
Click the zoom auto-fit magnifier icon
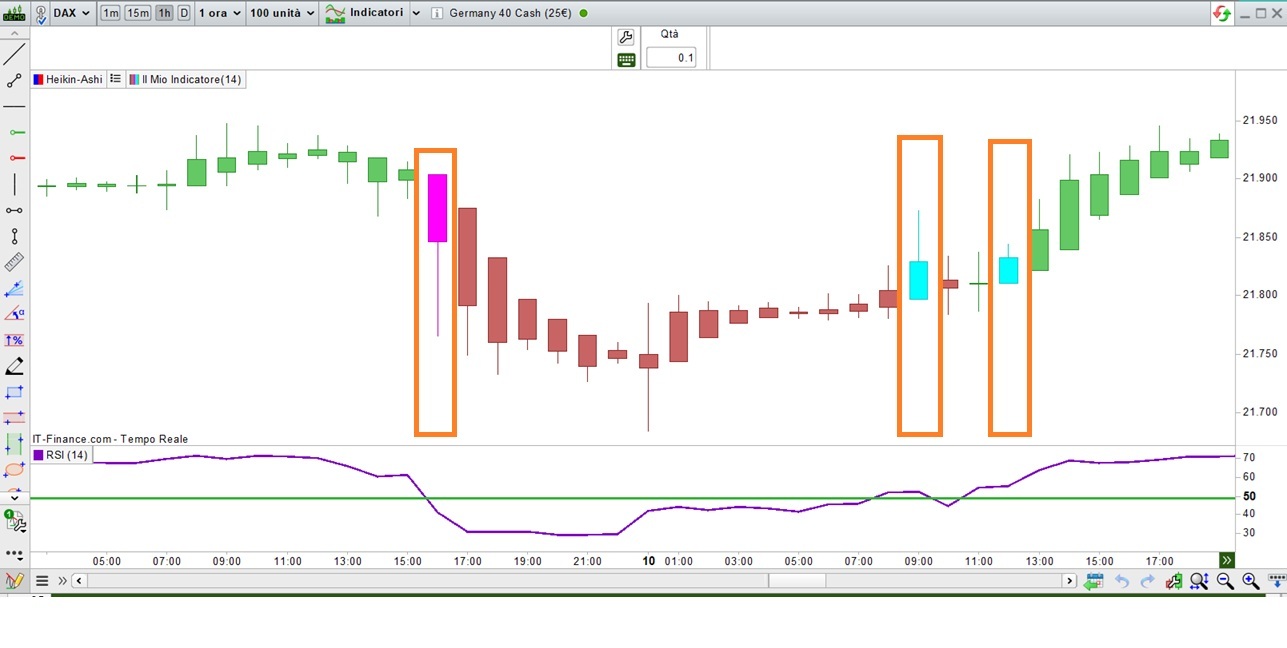click(1199, 582)
